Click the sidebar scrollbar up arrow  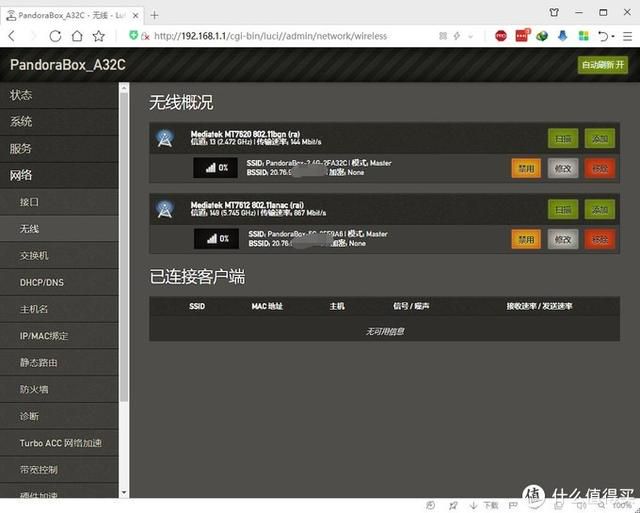124,87
